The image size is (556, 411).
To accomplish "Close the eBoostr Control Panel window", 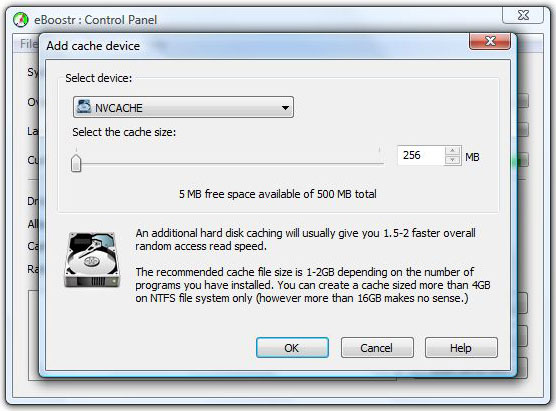I will pyautogui.click(x=523, y=15).
